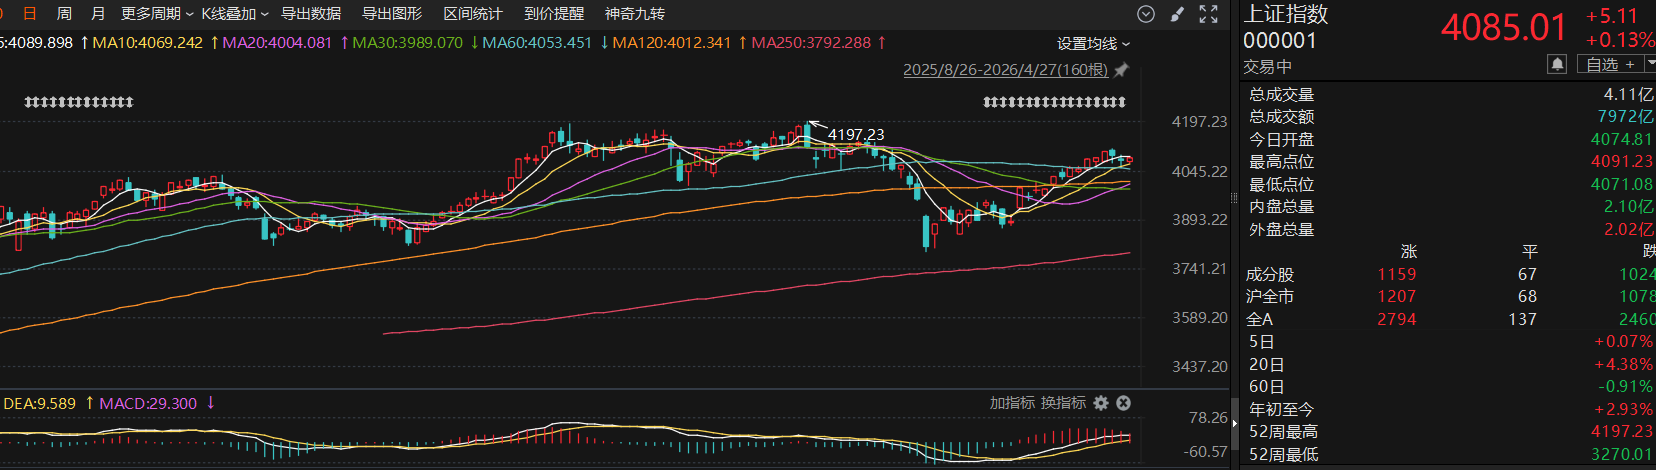
Task: Select the drawing brush tool icon
Action: point(1177,14)
